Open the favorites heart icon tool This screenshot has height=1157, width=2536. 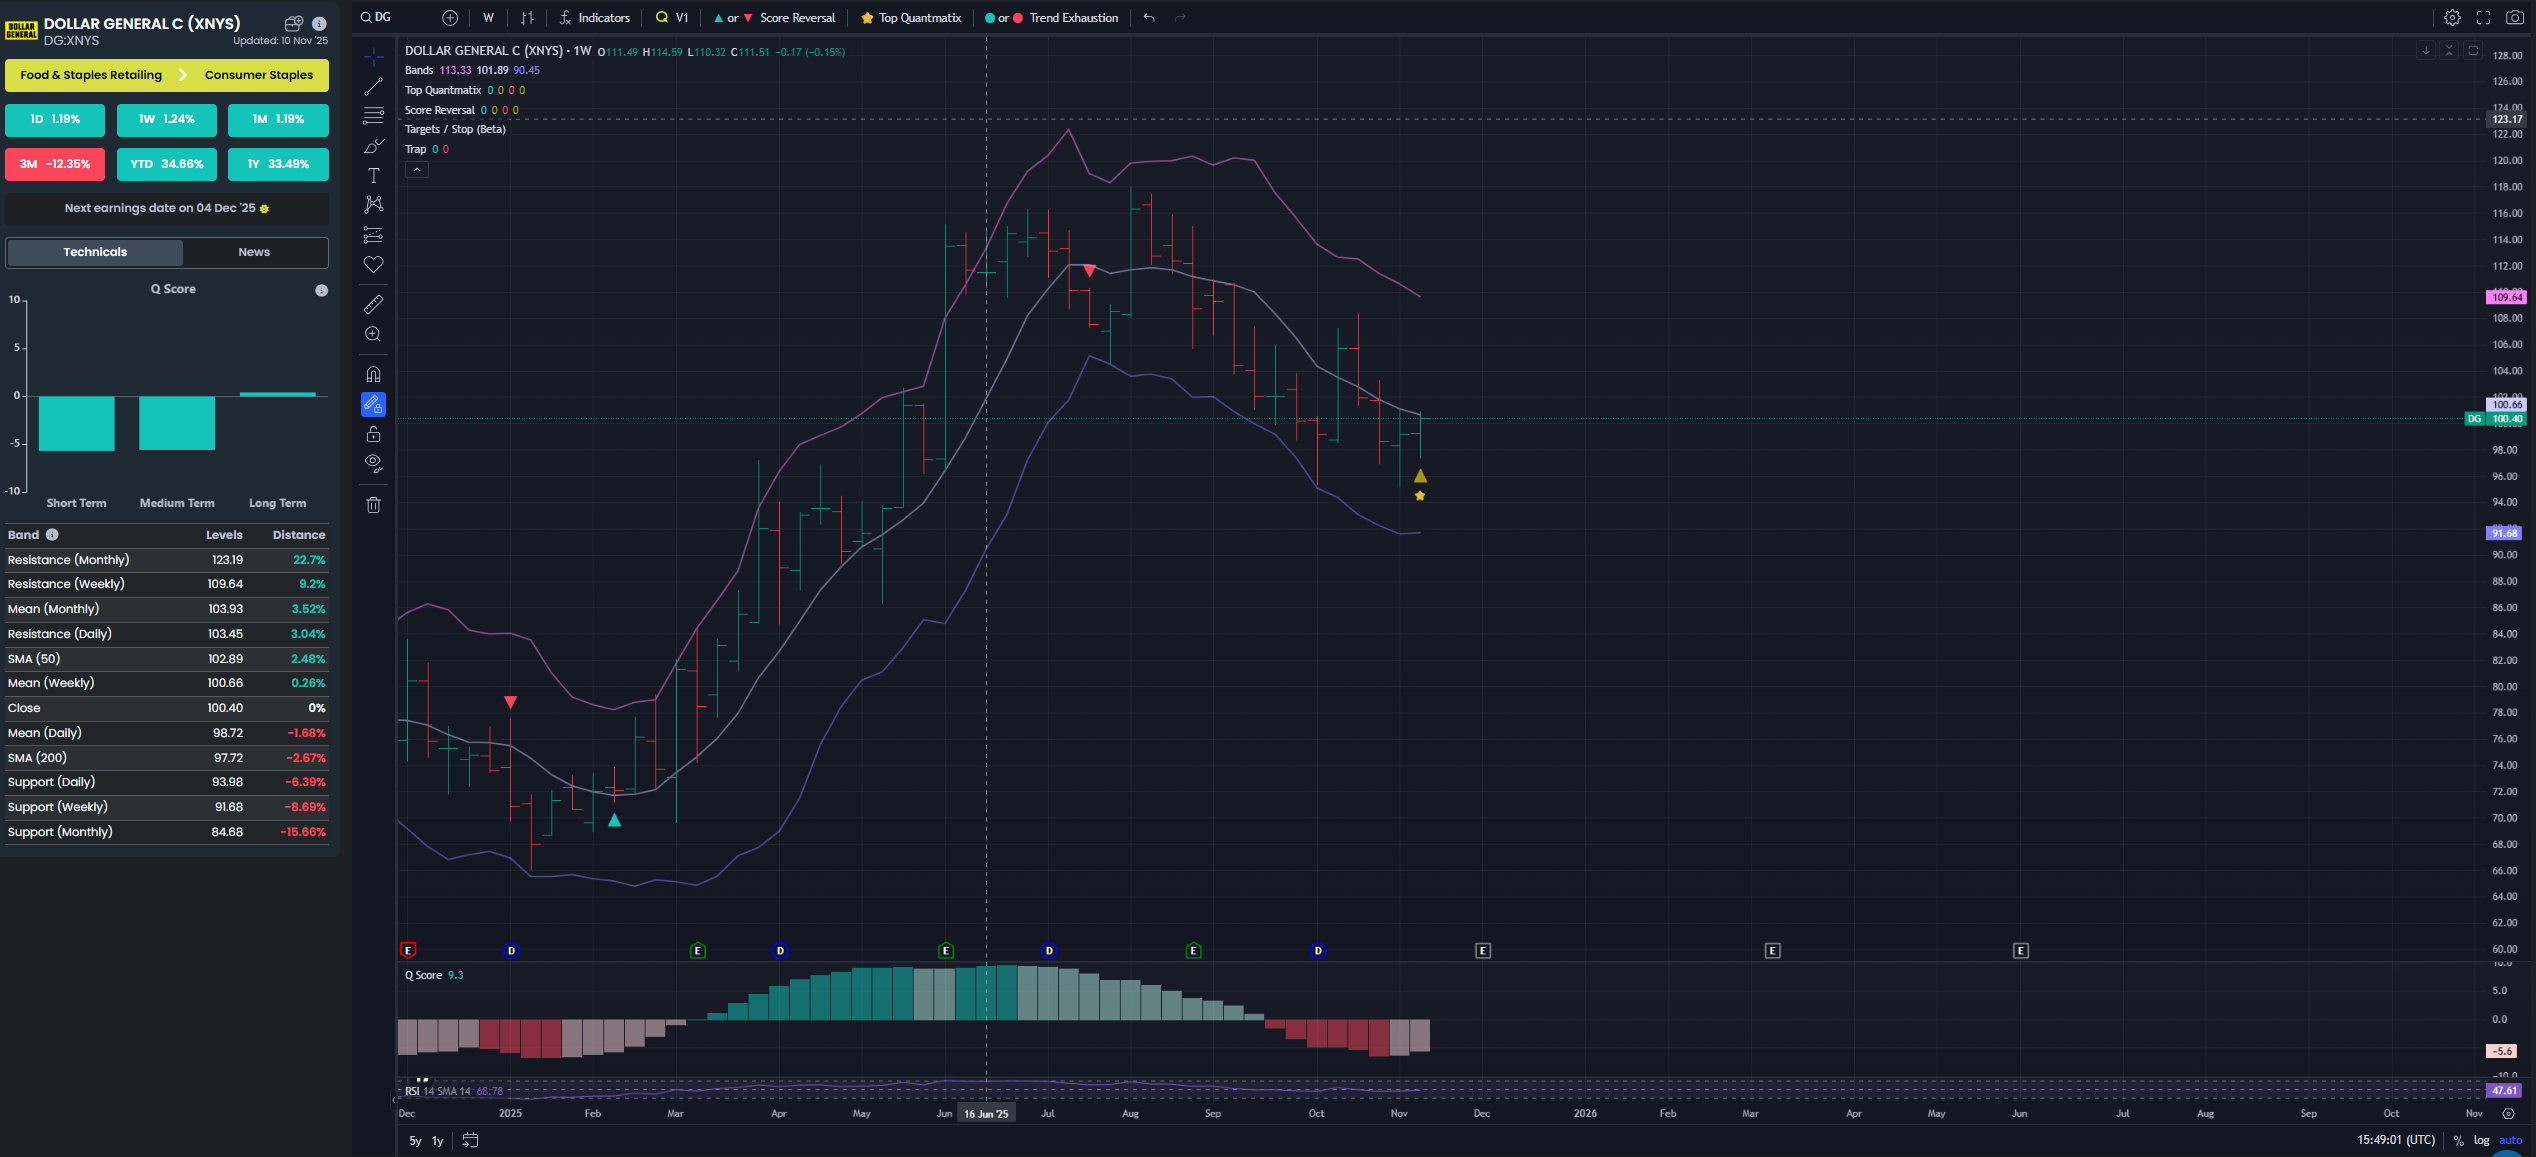click(x=373, y=265)
